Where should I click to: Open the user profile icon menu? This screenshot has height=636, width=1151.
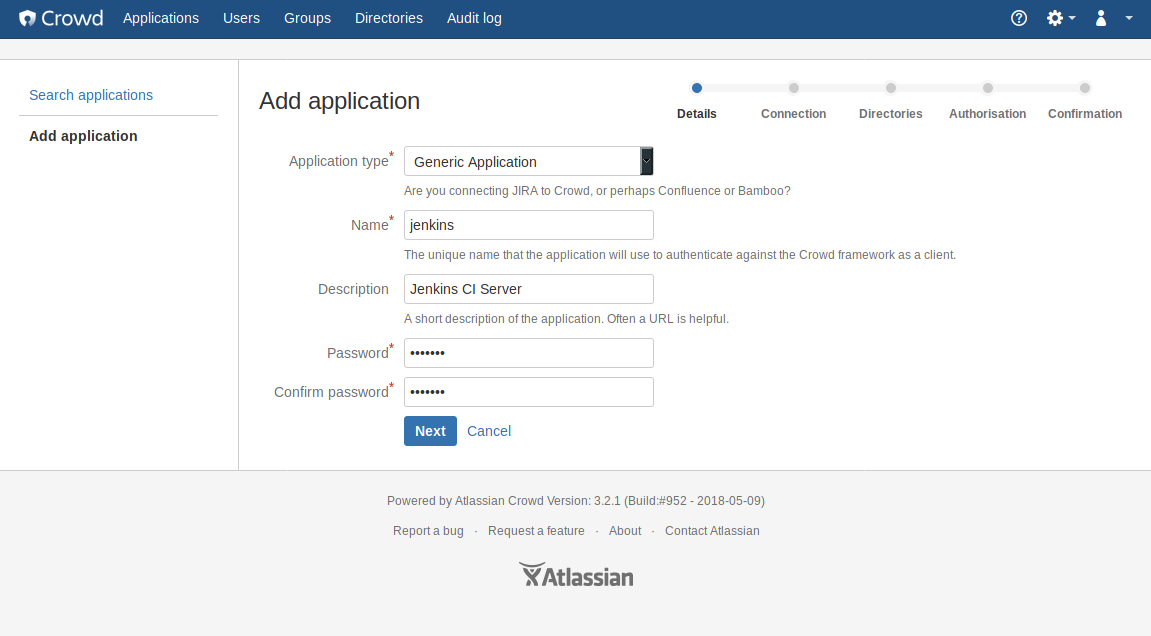(1100, 18)
